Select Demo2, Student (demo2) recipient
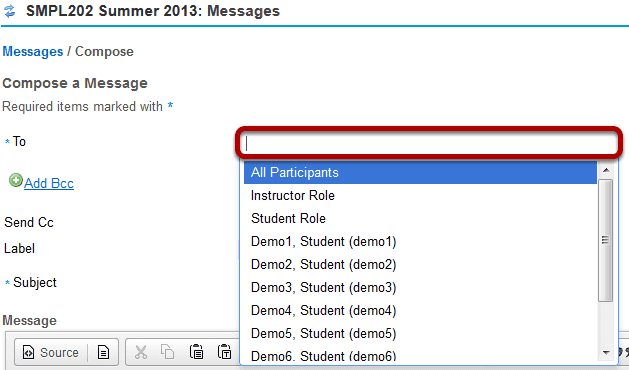 [x=420, y=264]
